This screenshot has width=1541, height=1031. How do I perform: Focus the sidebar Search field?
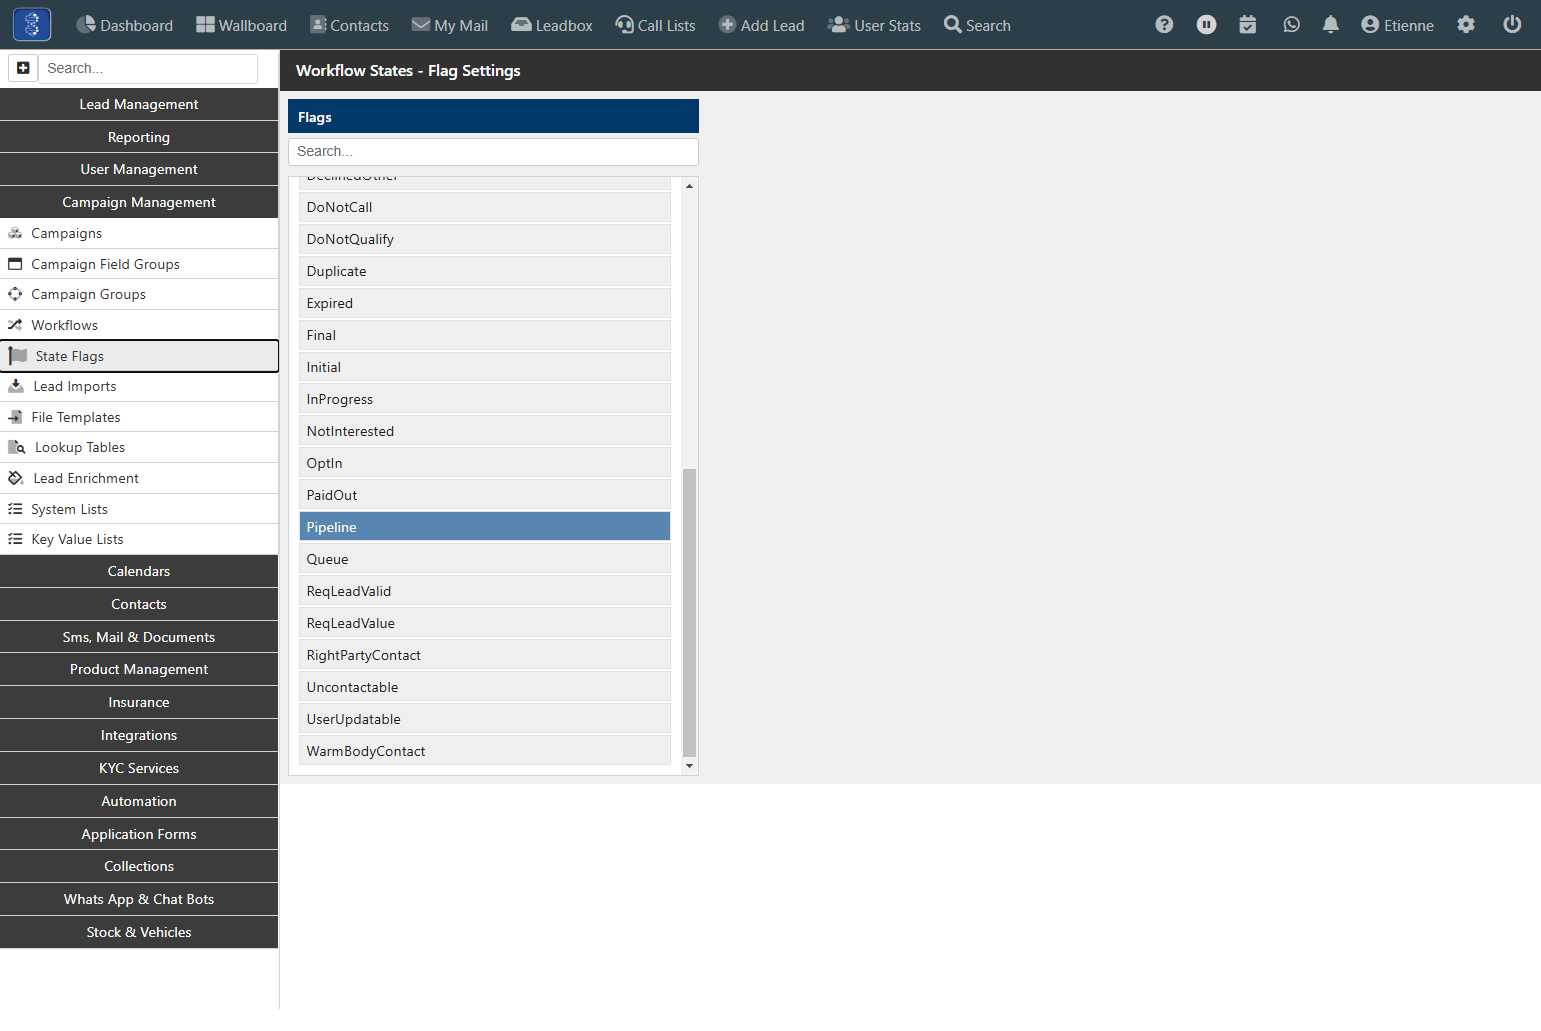point(148,68)
